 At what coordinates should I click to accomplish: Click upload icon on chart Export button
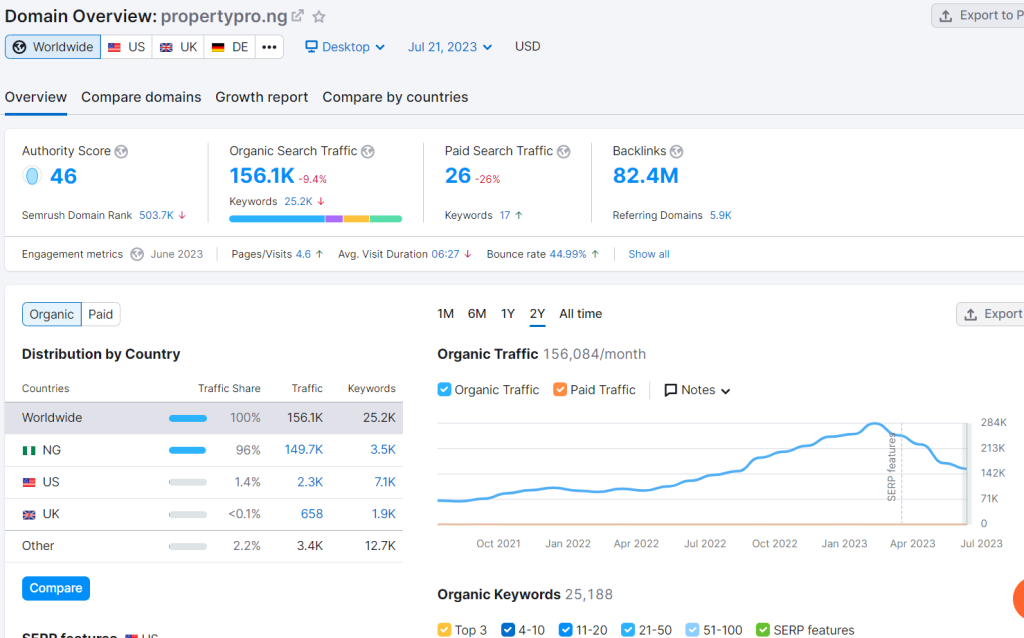point(971,314)
